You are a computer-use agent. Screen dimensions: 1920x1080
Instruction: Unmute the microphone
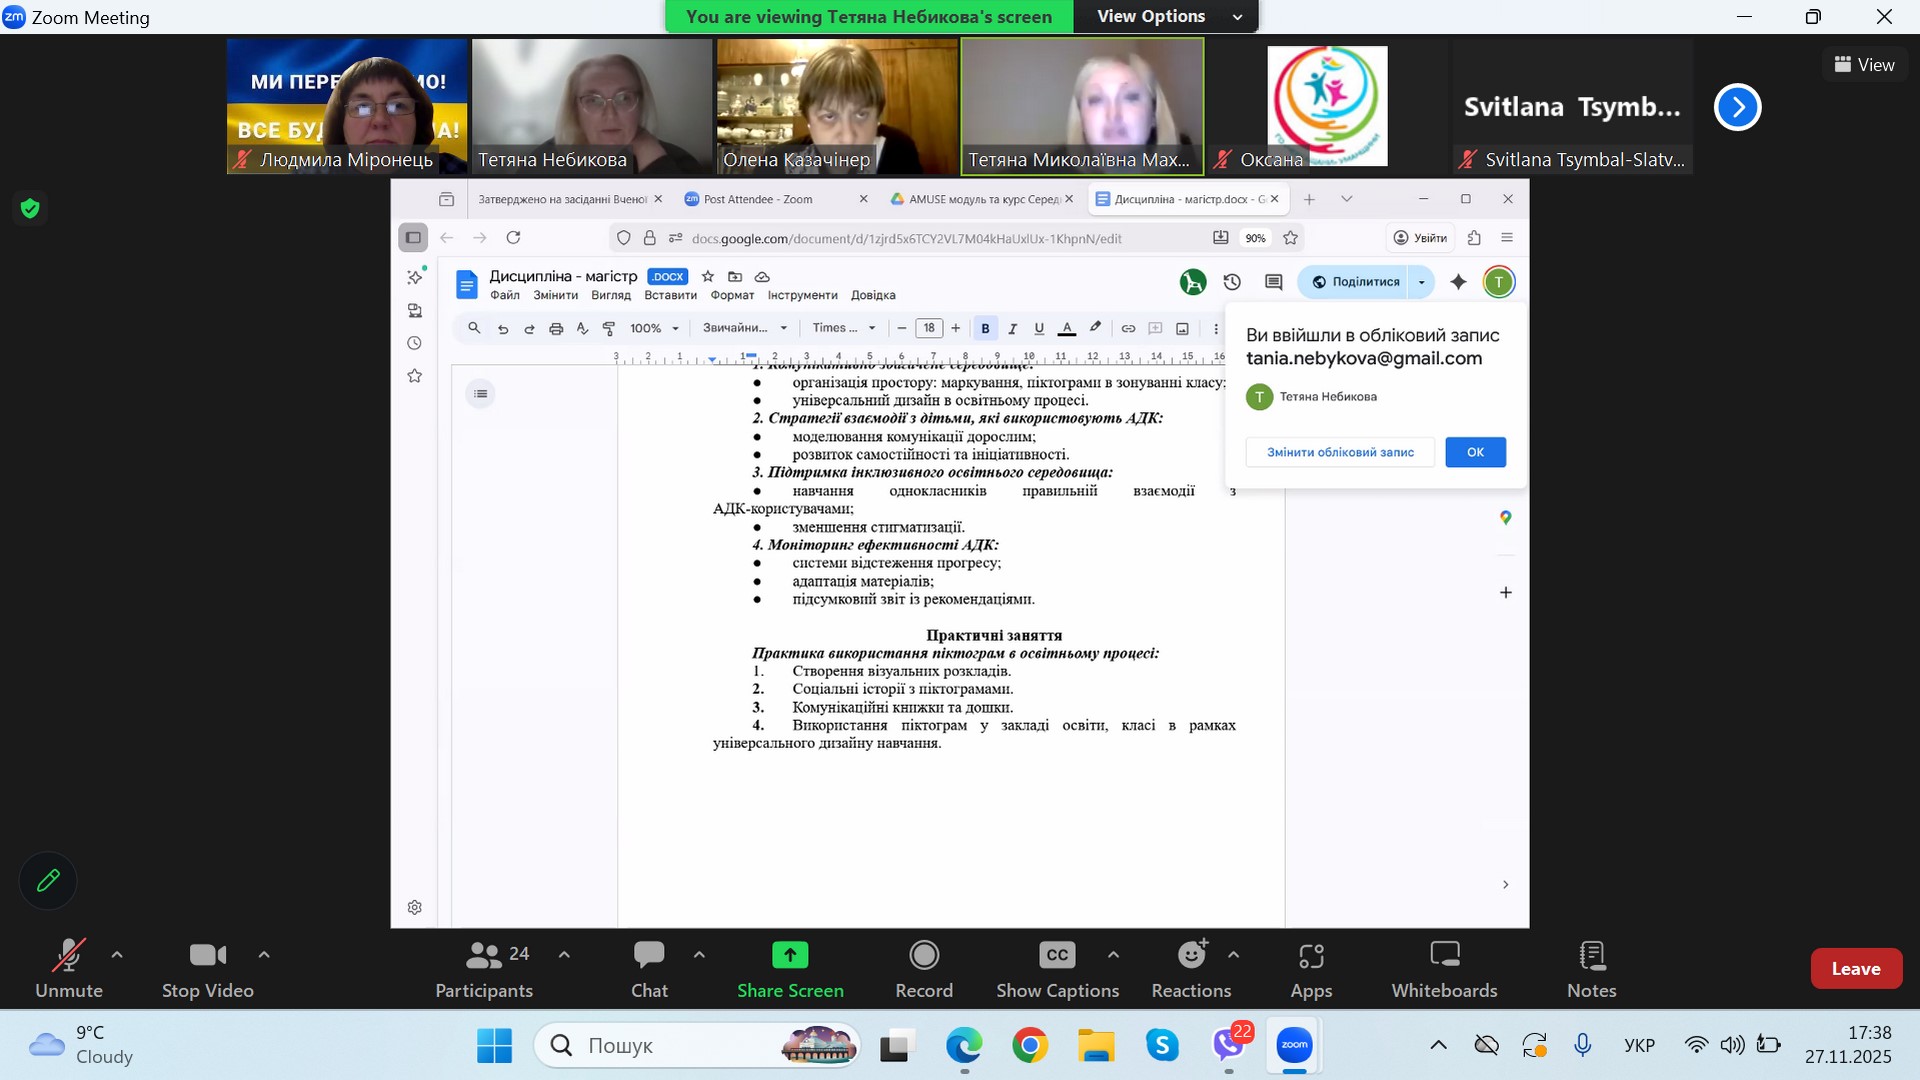coord(69,968)
